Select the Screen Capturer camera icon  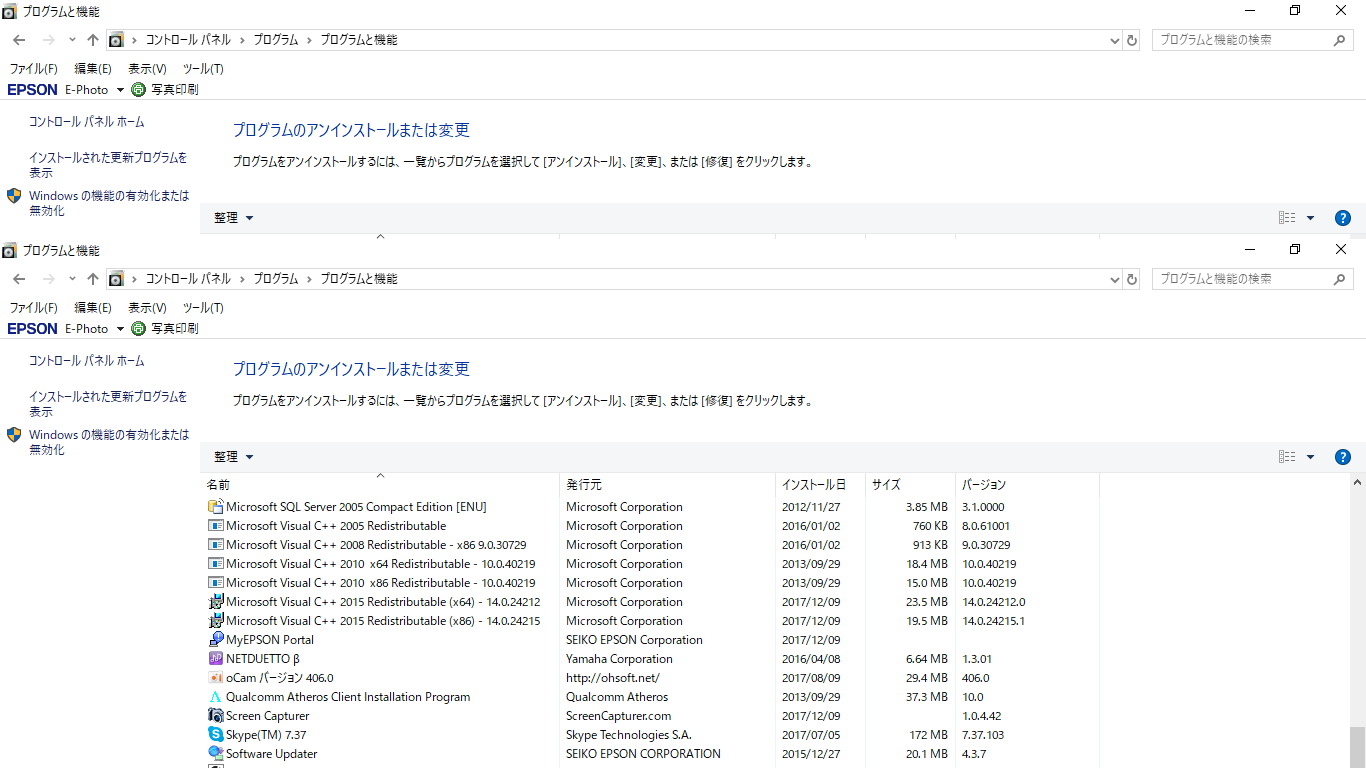pyautogui.click(x=215, y=716)
